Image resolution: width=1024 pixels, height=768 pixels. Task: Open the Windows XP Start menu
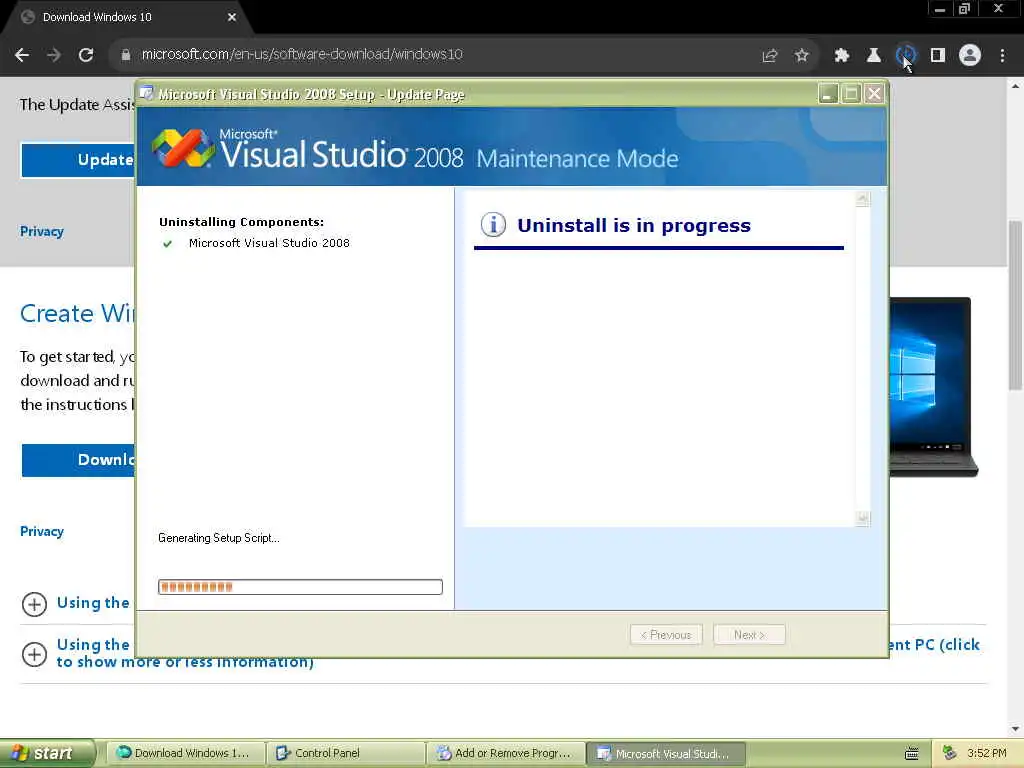coord(48,754)
